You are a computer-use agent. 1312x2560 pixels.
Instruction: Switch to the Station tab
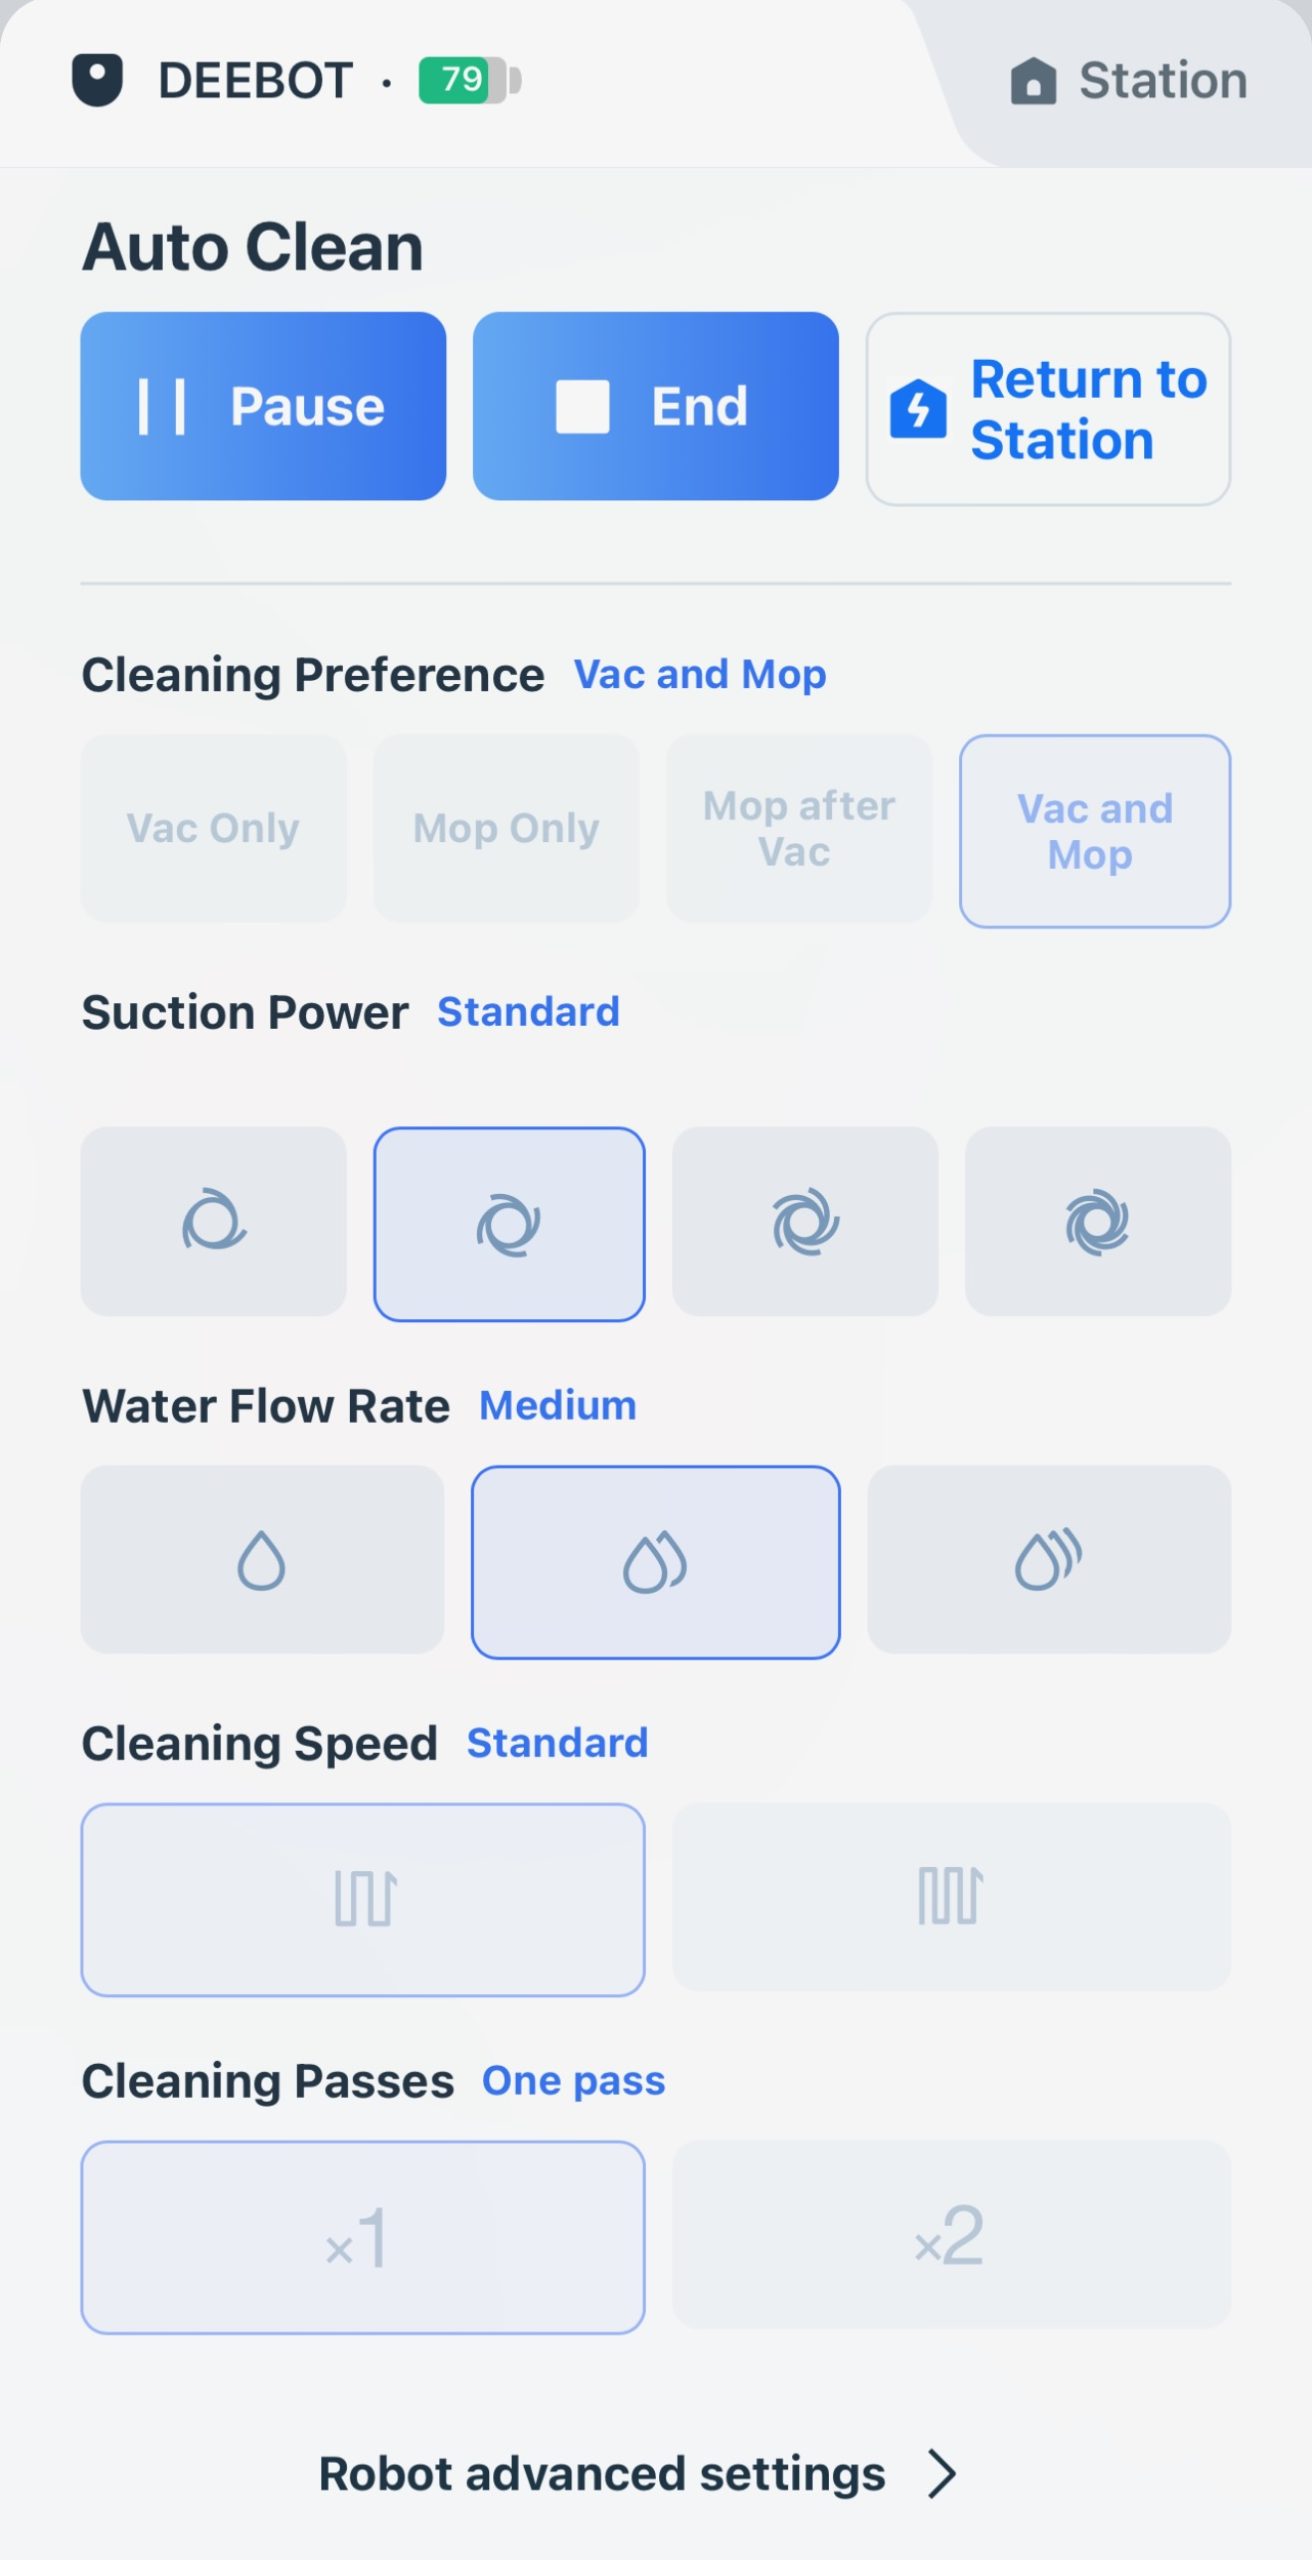pos(1130,81)
